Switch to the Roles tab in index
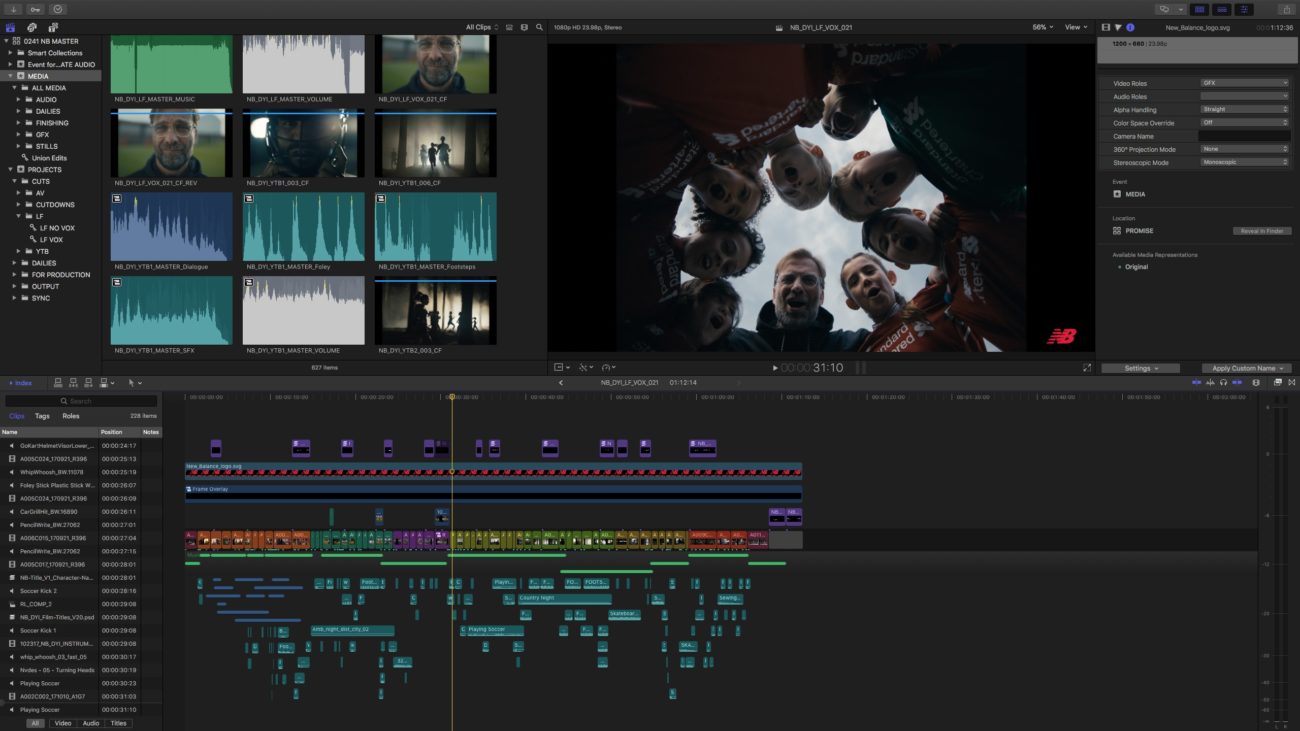The height and width of the screenshot is (731, 1300). point(71,416)
